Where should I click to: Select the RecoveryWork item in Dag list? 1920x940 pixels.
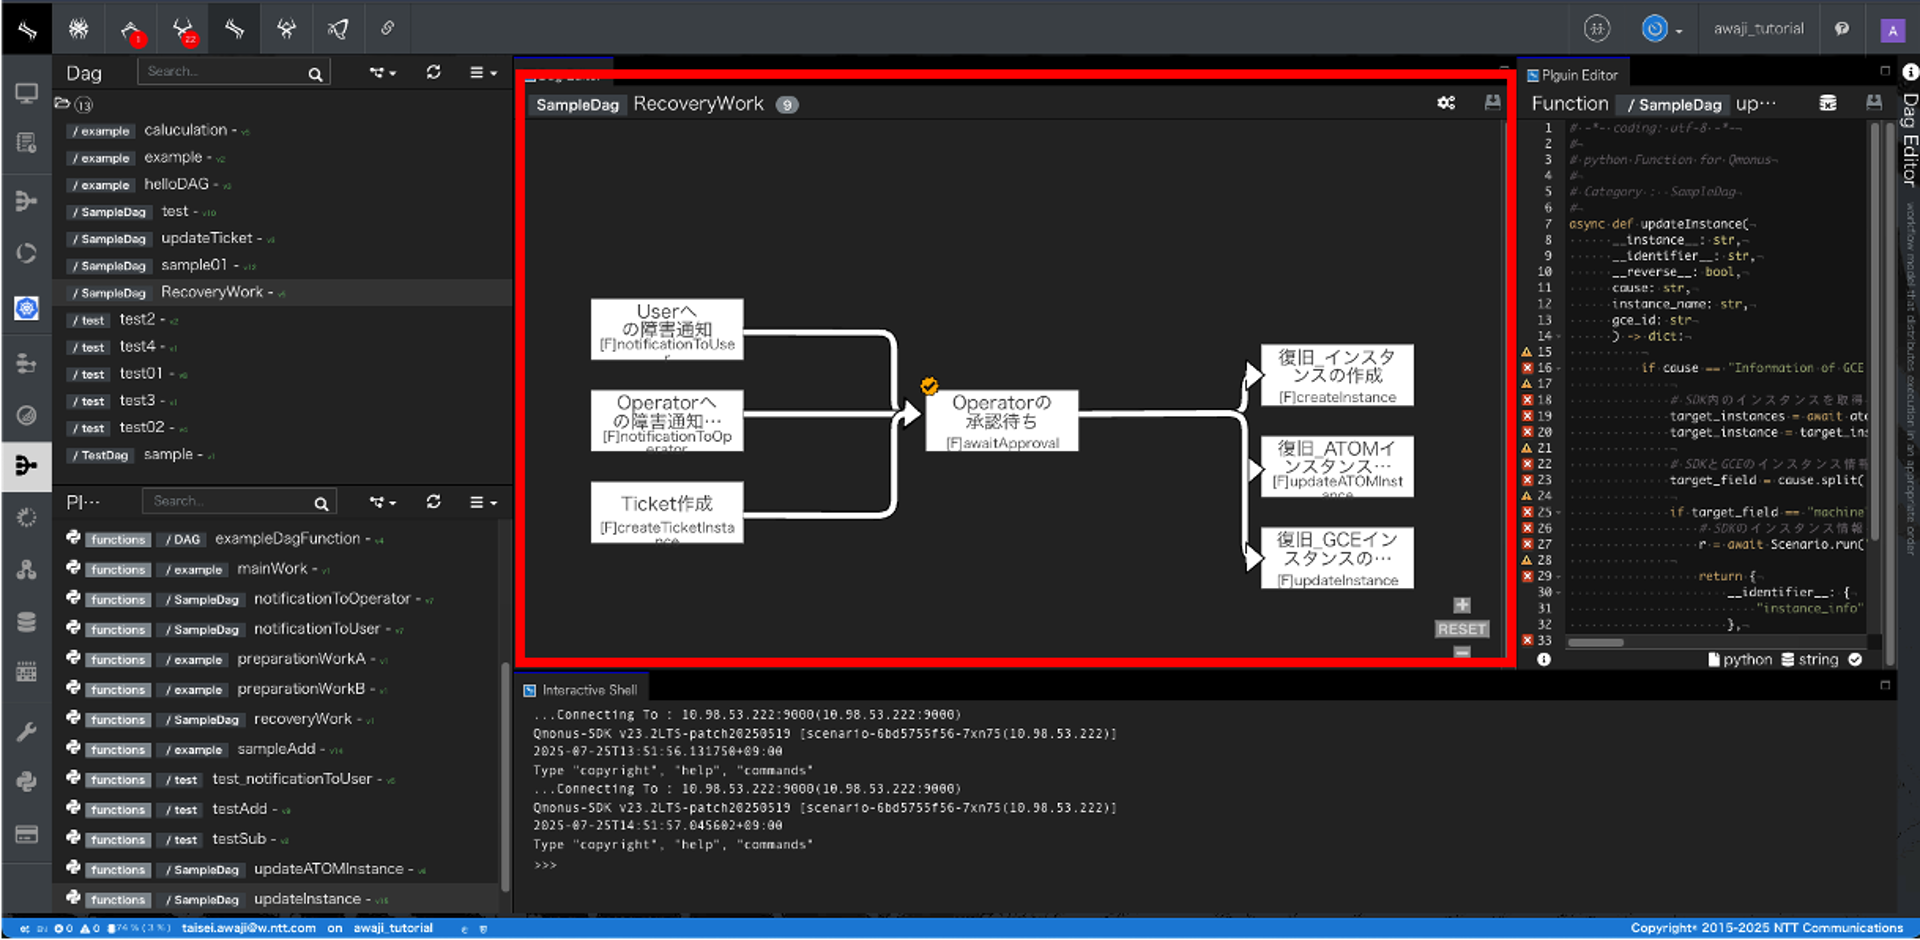coord(211,292)
